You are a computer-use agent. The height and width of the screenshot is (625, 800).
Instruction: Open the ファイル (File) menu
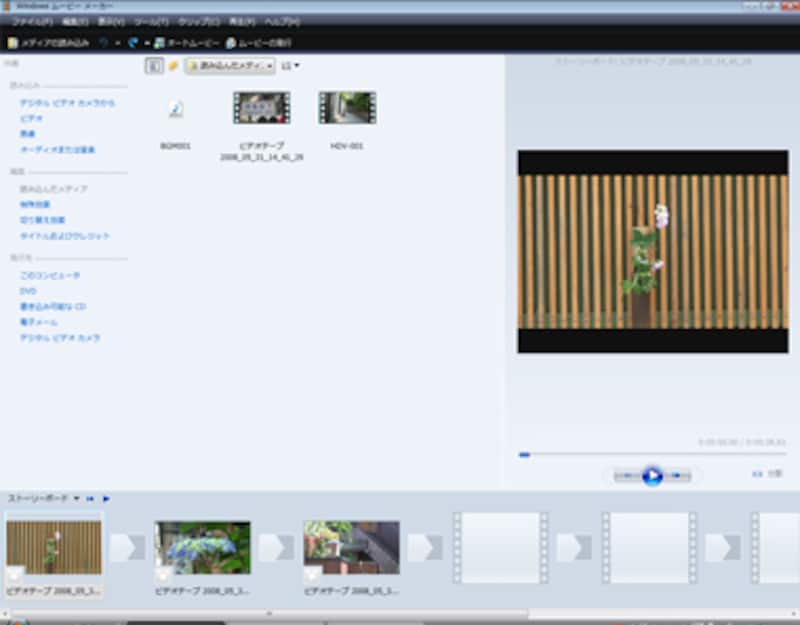[x=33, y=21]
